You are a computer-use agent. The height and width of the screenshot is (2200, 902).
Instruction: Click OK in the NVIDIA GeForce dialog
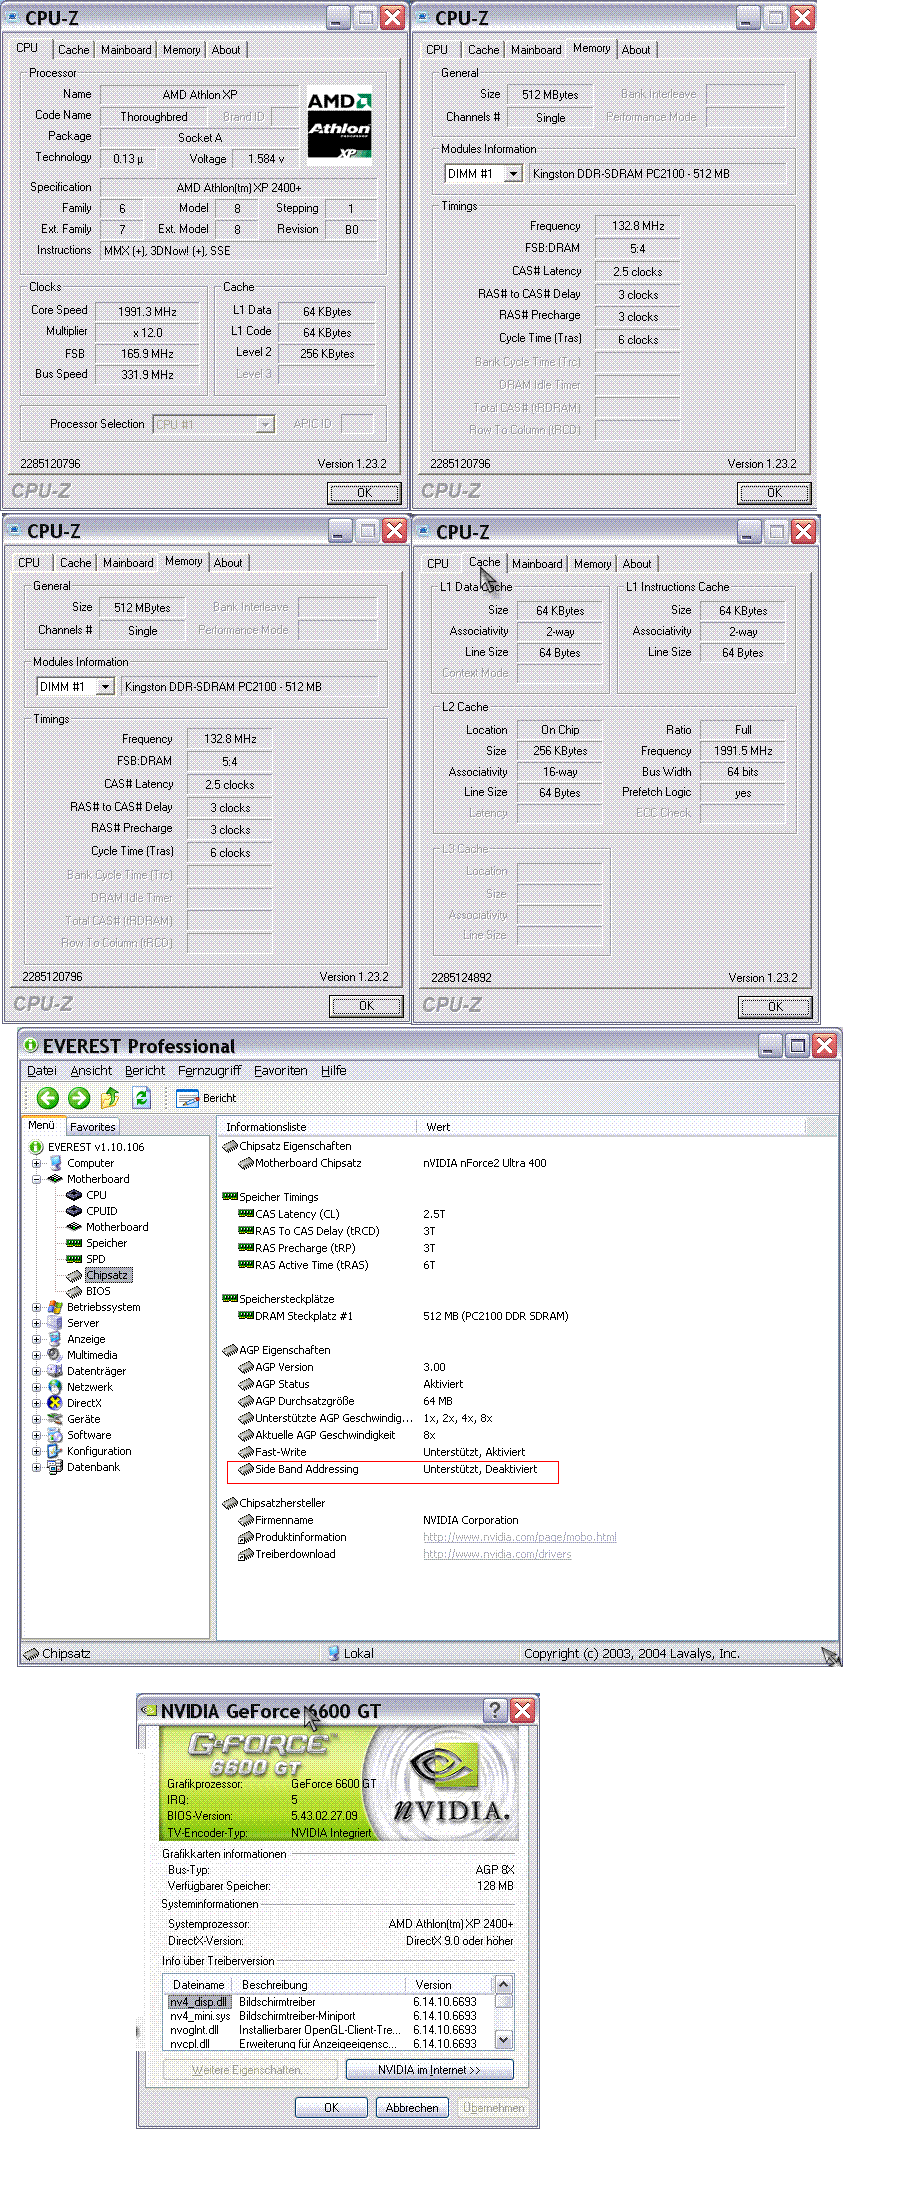click(x=331, y=2108)
